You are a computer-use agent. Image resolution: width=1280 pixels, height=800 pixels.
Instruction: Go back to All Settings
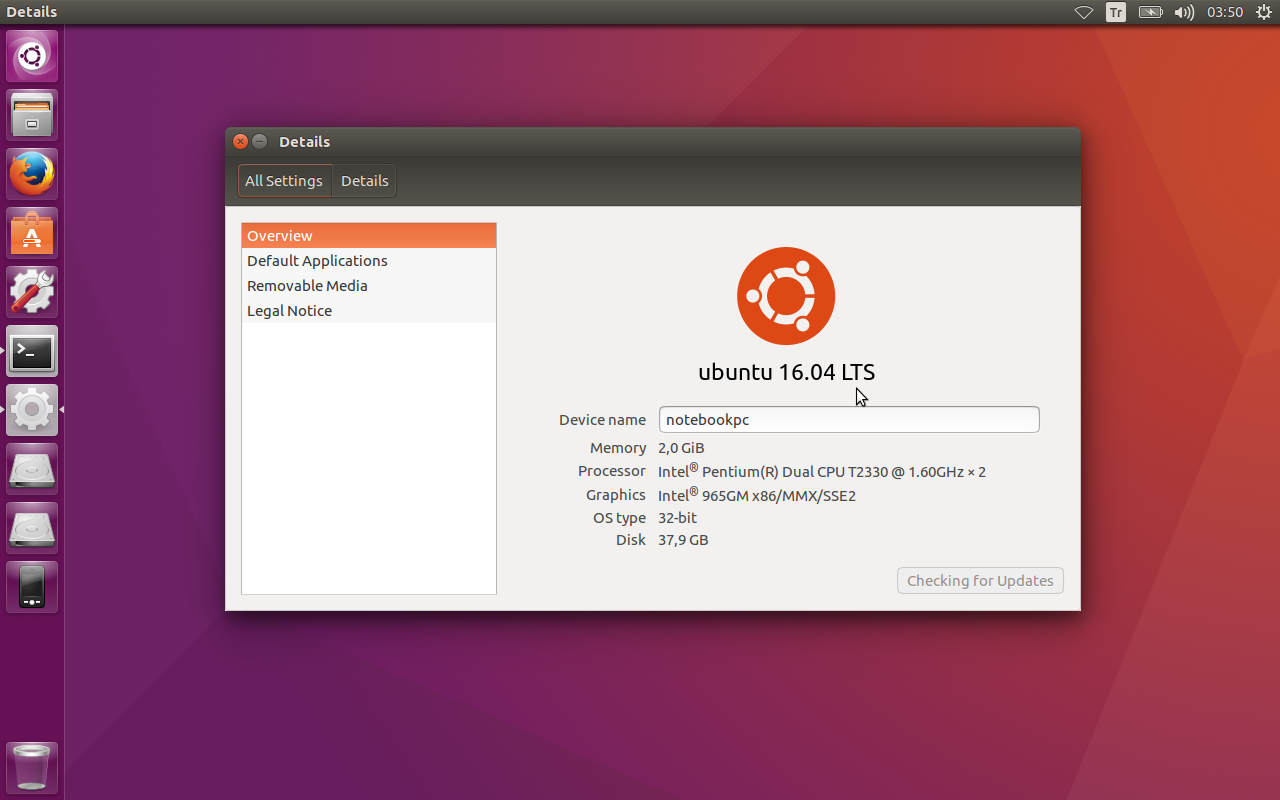pyautogui.click(x=284, y=181)
